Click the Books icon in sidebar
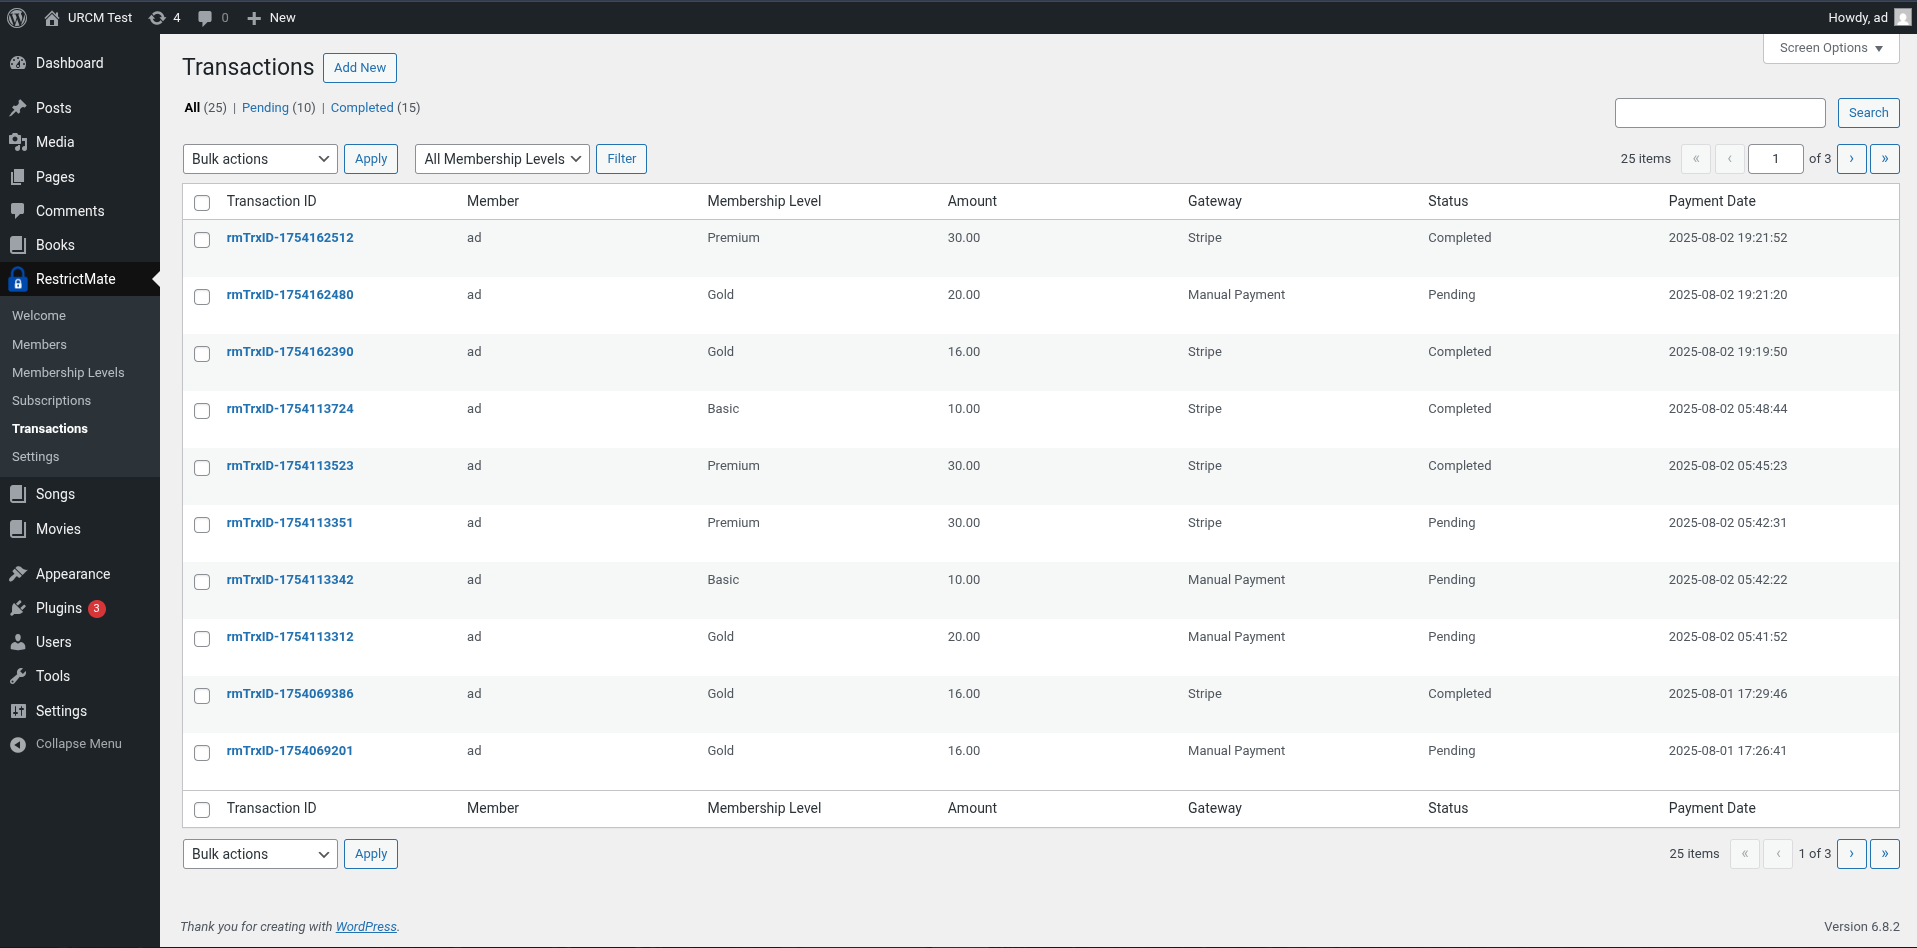Screen dimensions: 1917x948 (18, 245)
